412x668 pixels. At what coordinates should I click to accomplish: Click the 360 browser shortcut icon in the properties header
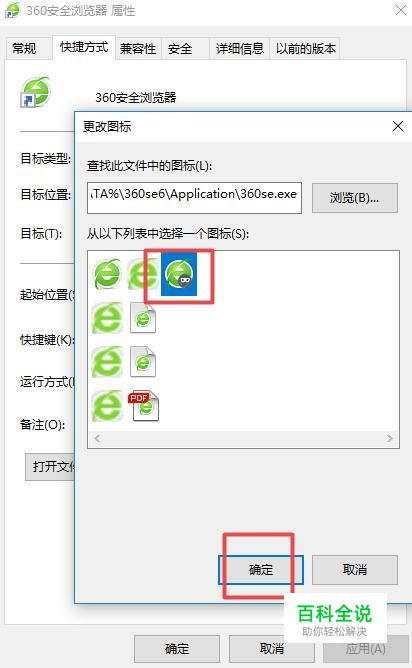[x=35, y=92]
